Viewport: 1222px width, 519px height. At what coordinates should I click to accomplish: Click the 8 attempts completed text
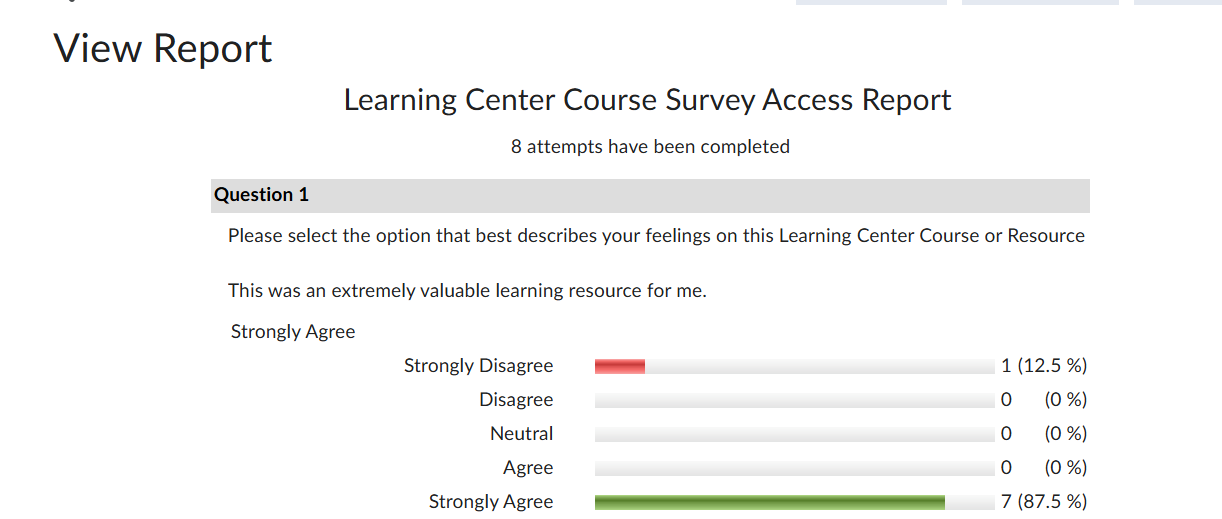(x=650, y=146)
